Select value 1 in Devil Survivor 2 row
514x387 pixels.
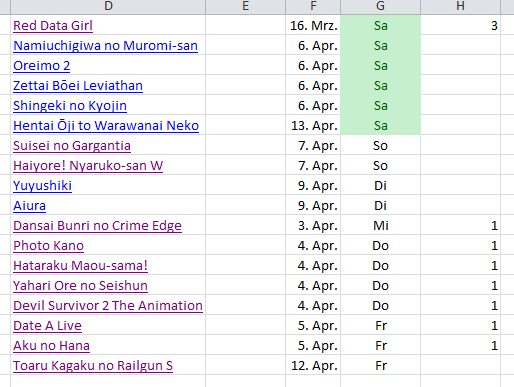point(461,306)
